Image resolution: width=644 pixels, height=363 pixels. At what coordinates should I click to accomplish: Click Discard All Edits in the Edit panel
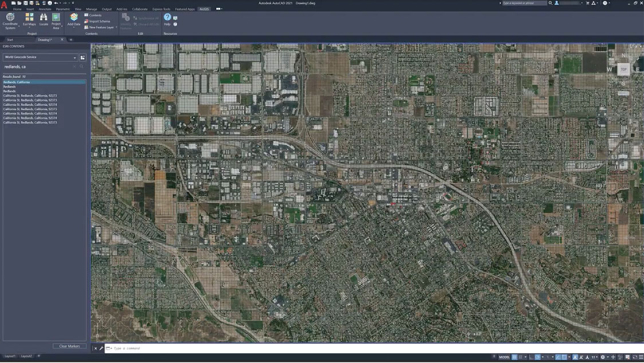147,24
